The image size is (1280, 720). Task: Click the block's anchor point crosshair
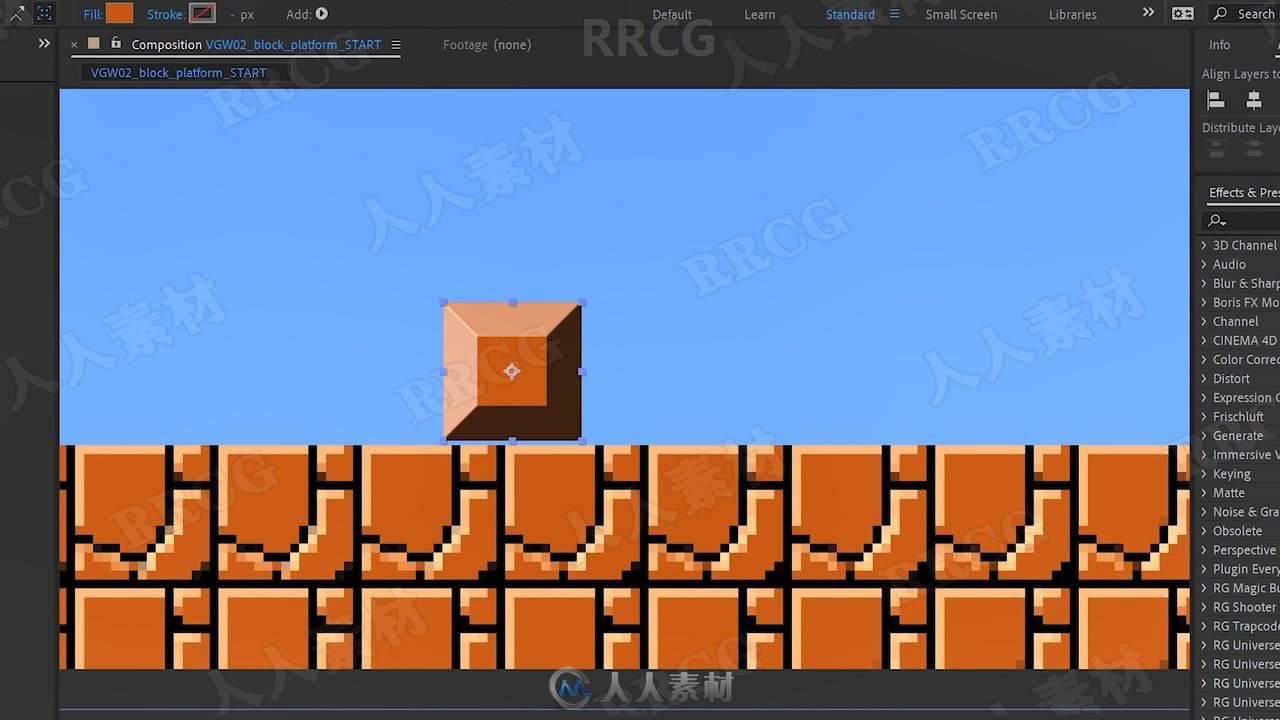pyautogui.click(x=512, y=371)
